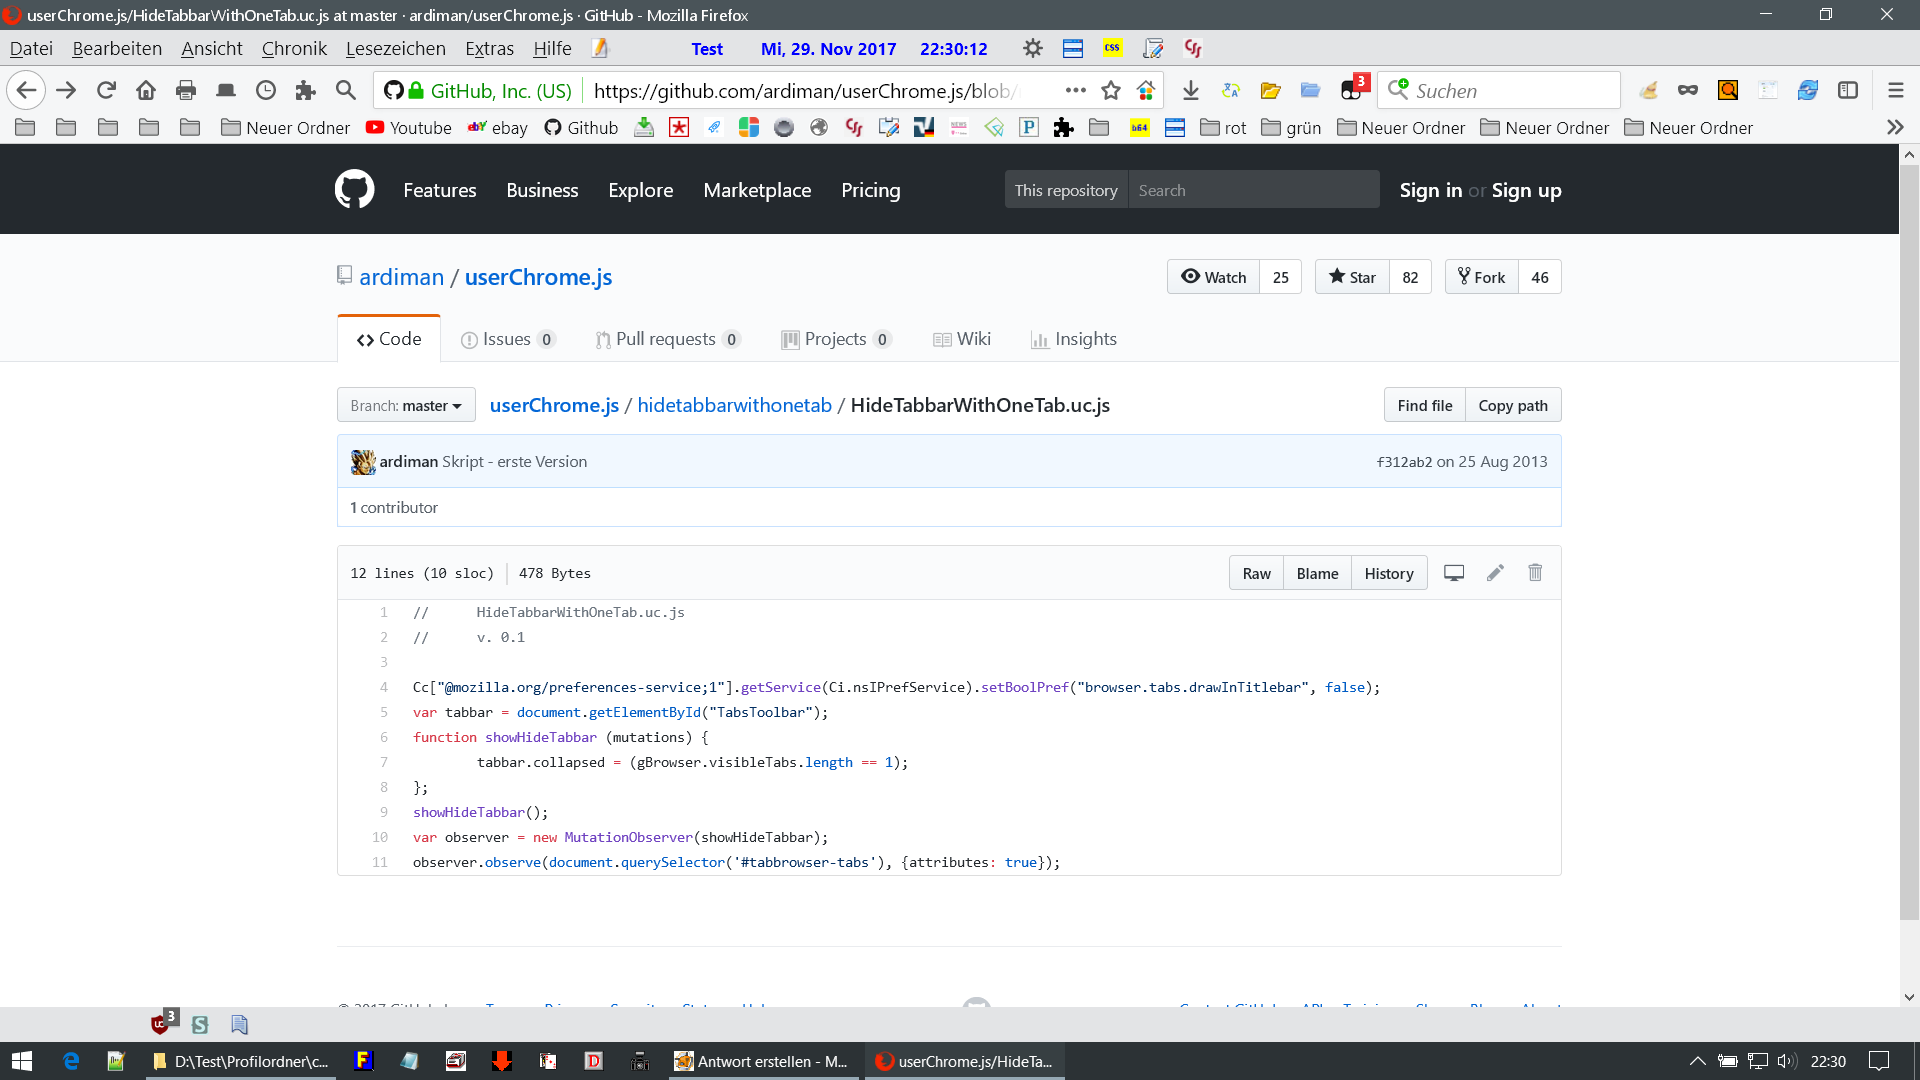Expand hidden bookmarks overflow chevron
This screenshot has width=1920, height=1080.
(x=1894, y=128)
